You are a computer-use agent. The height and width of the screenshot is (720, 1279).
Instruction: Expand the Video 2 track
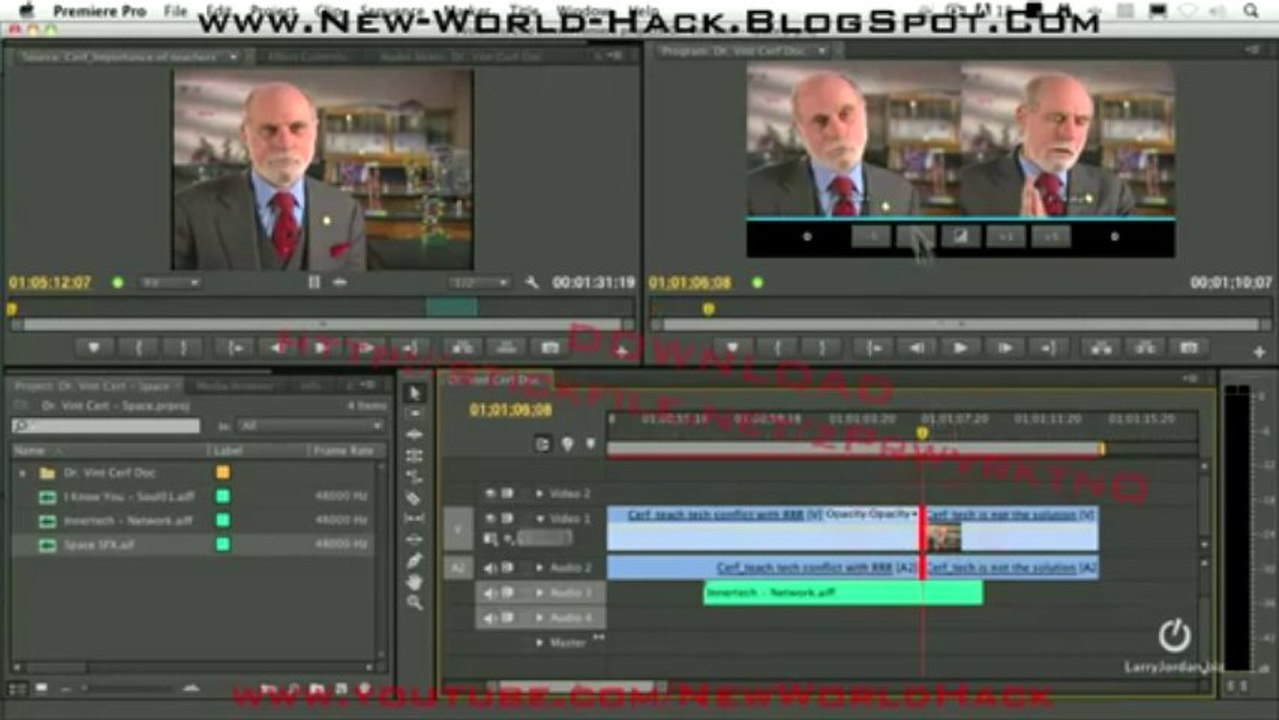[x=540, y=493]
